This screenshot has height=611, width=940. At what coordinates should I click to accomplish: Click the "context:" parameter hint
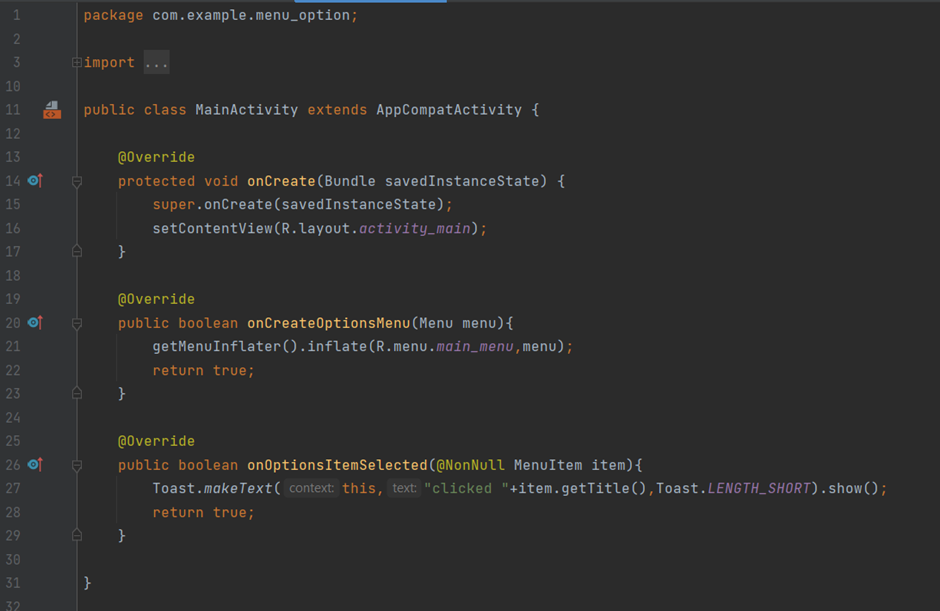310,488
